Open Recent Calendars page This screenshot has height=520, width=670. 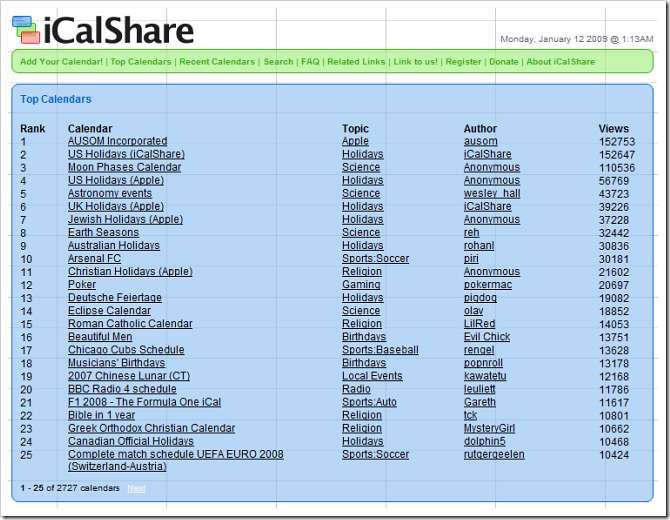(217, 62)
